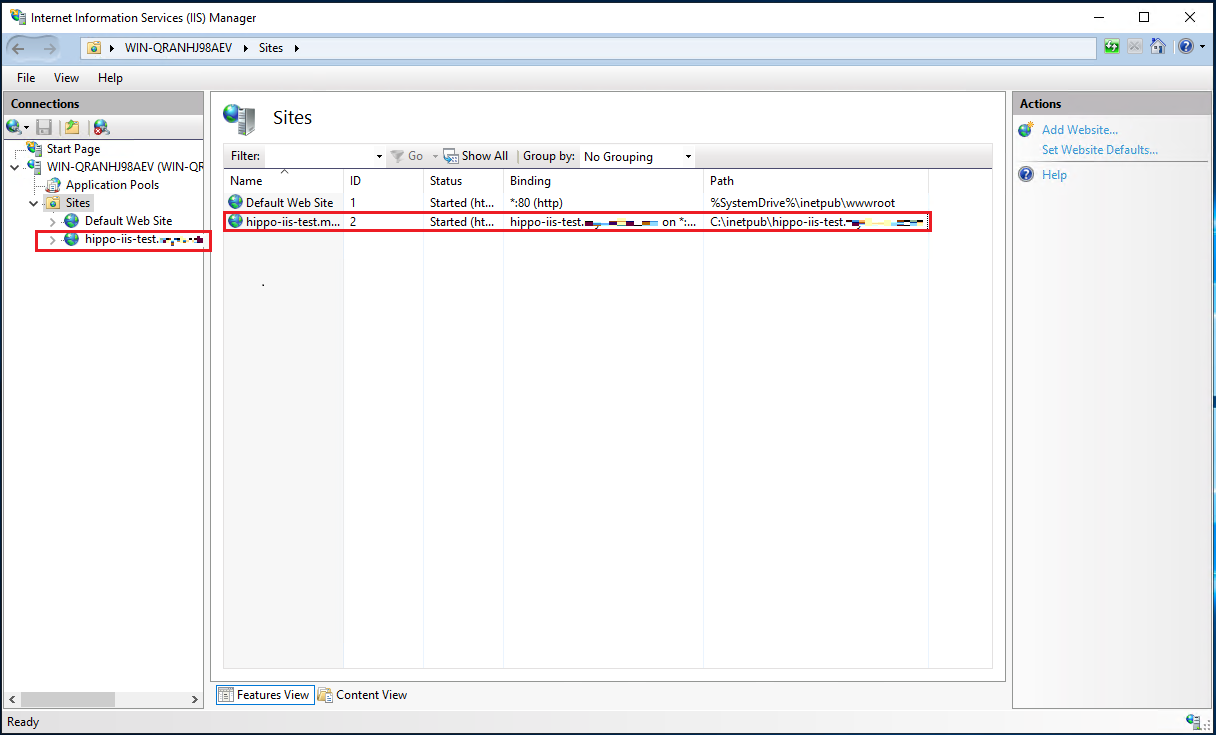The width and height of the screenshot is (1216, 736).
Task: Click *:80 (http) binding cell
Action: 536,203
